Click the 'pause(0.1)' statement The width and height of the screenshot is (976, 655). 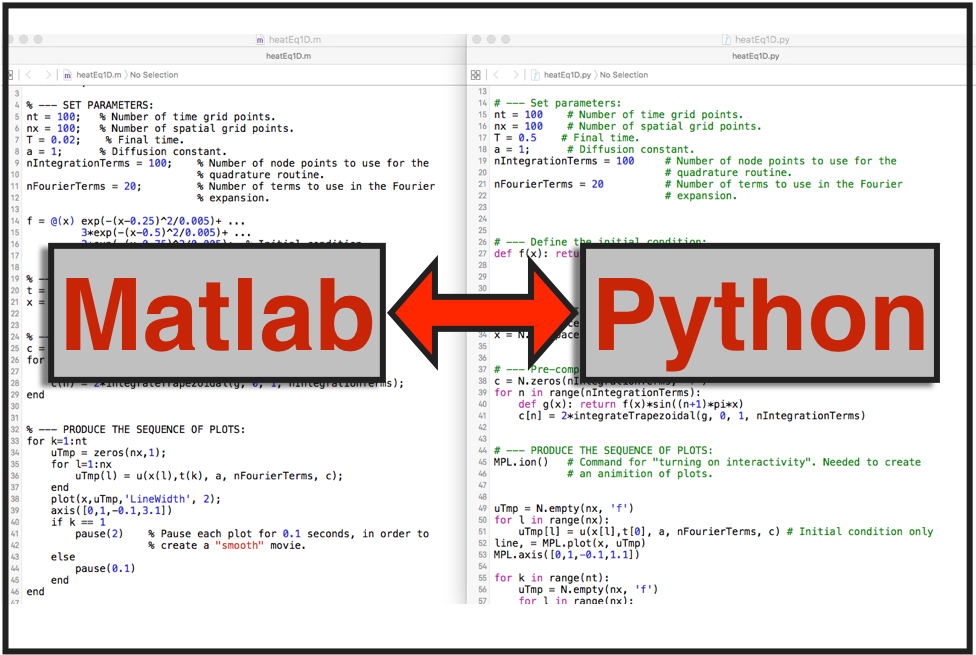pos(105,568)
